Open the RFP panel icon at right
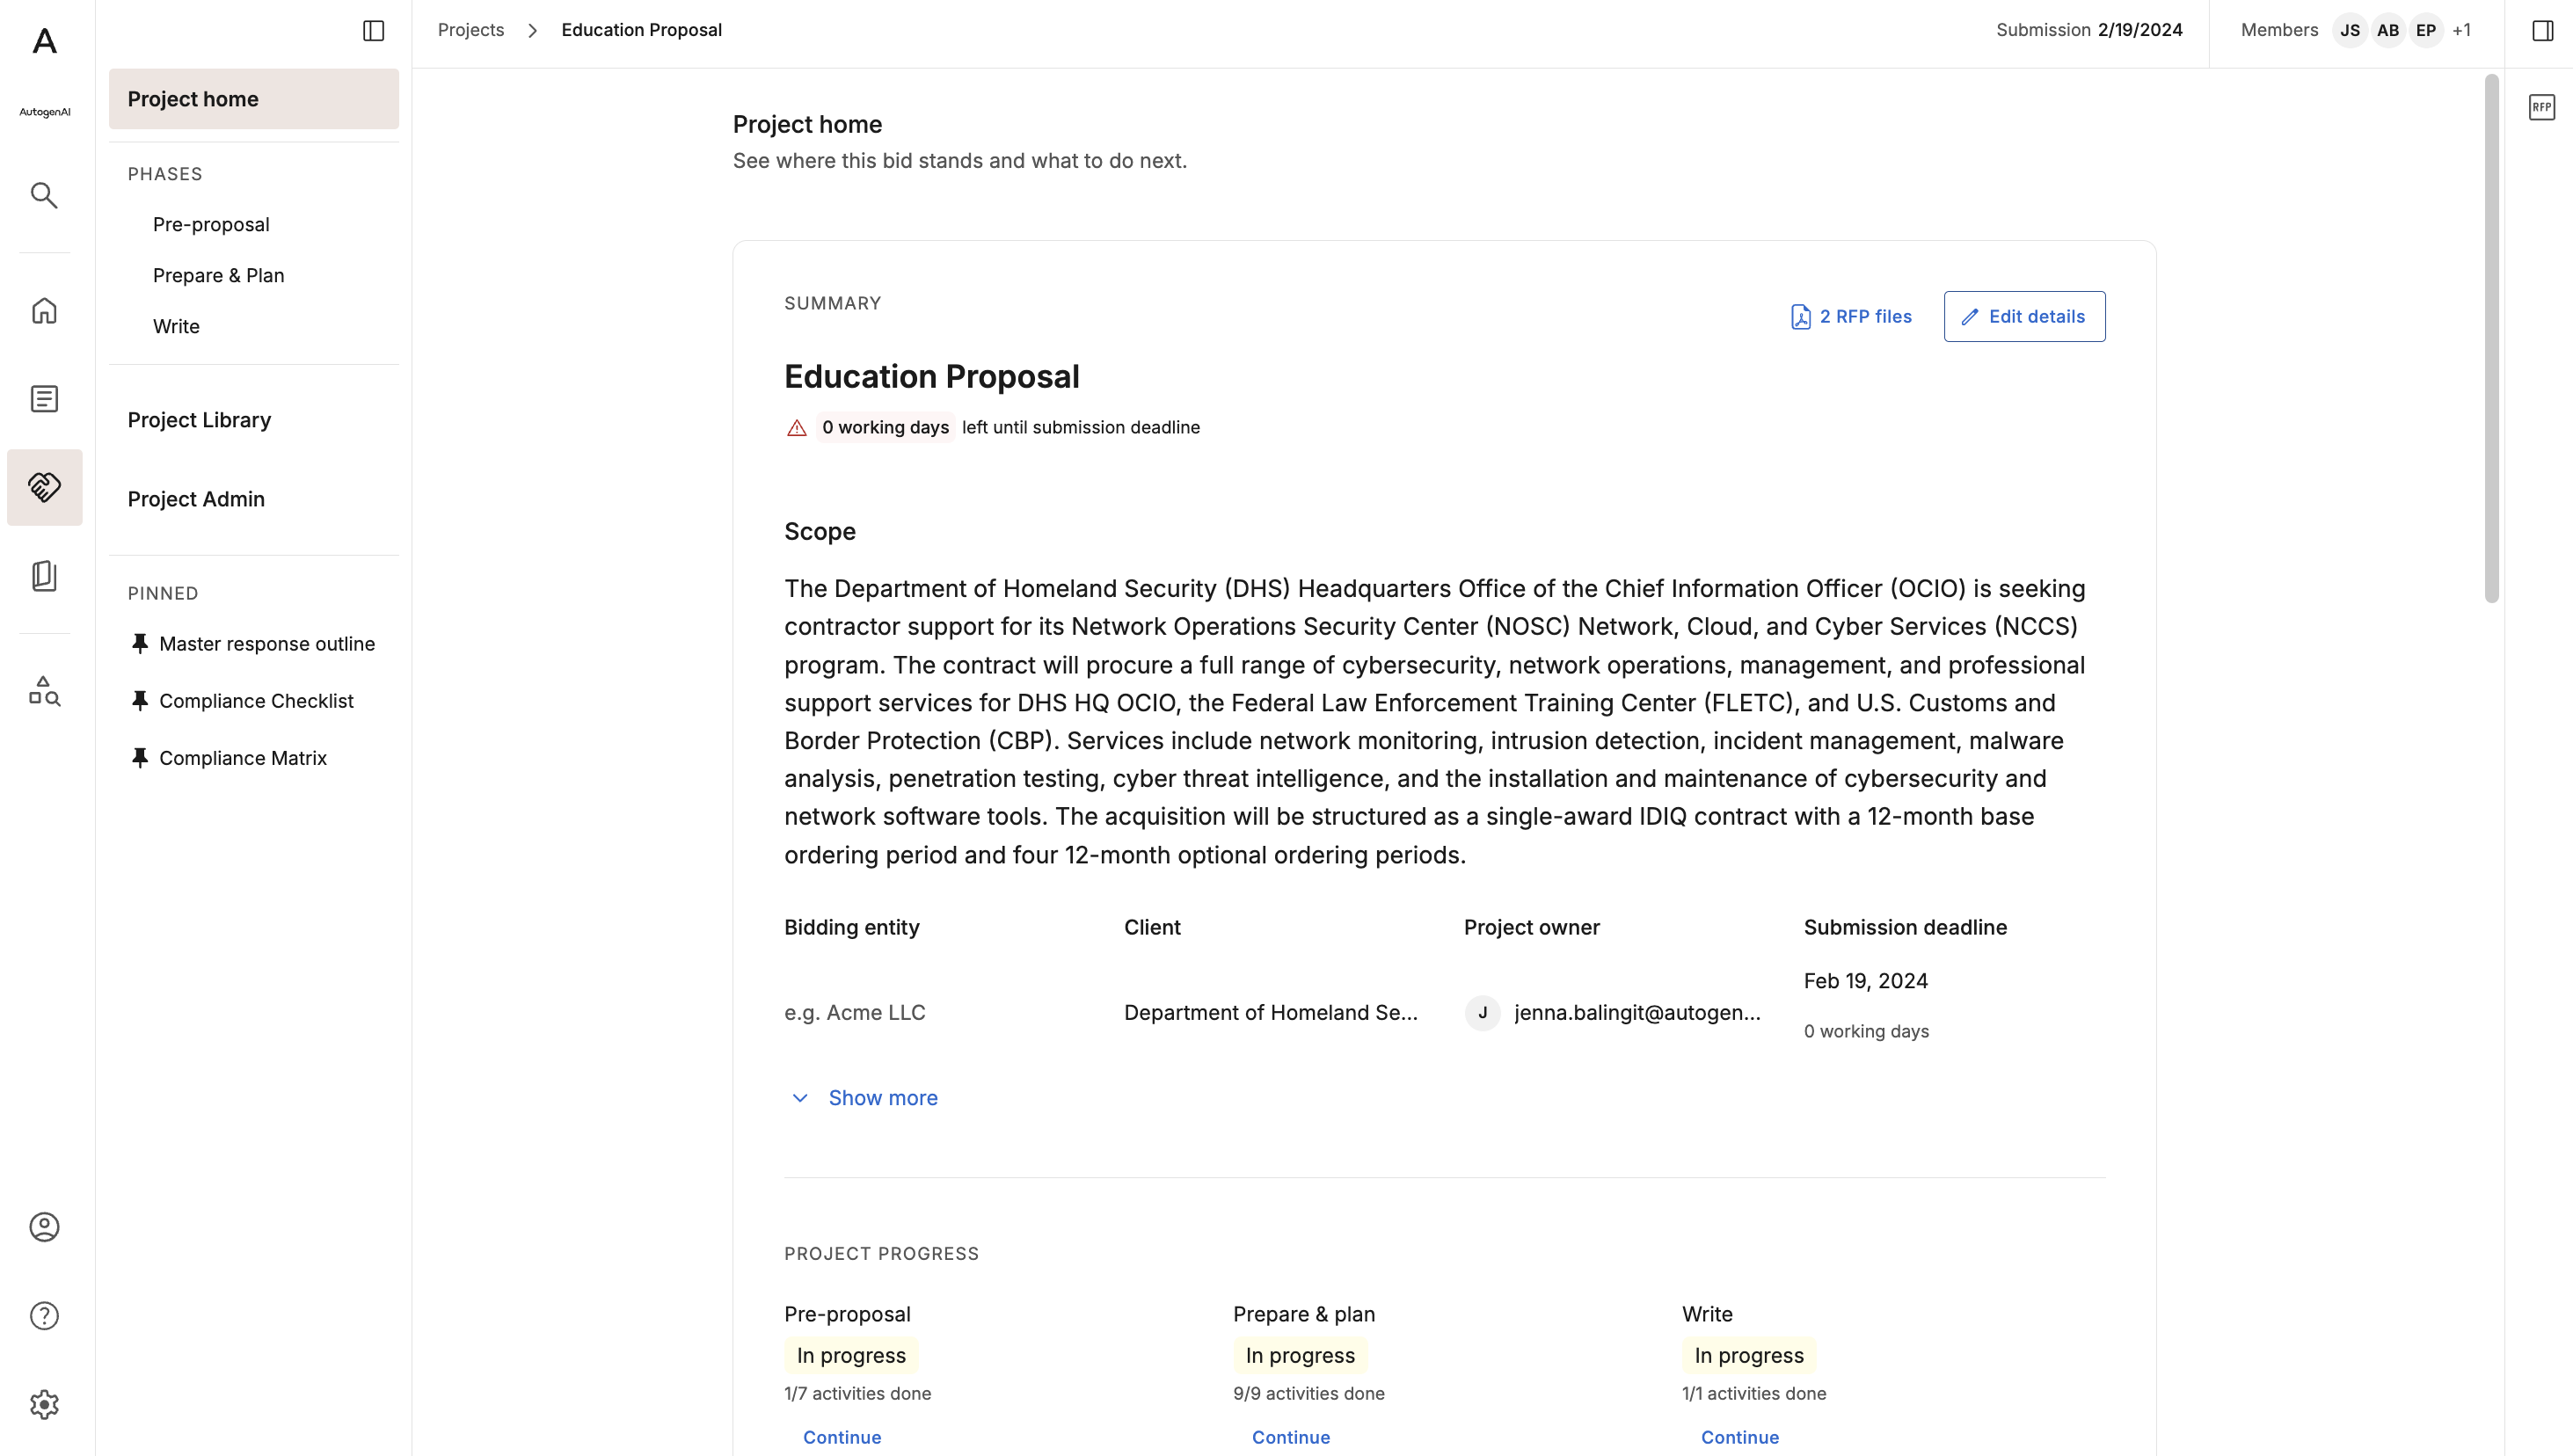This screenshot has height=1456, width=2573. tap(2541, 107)
